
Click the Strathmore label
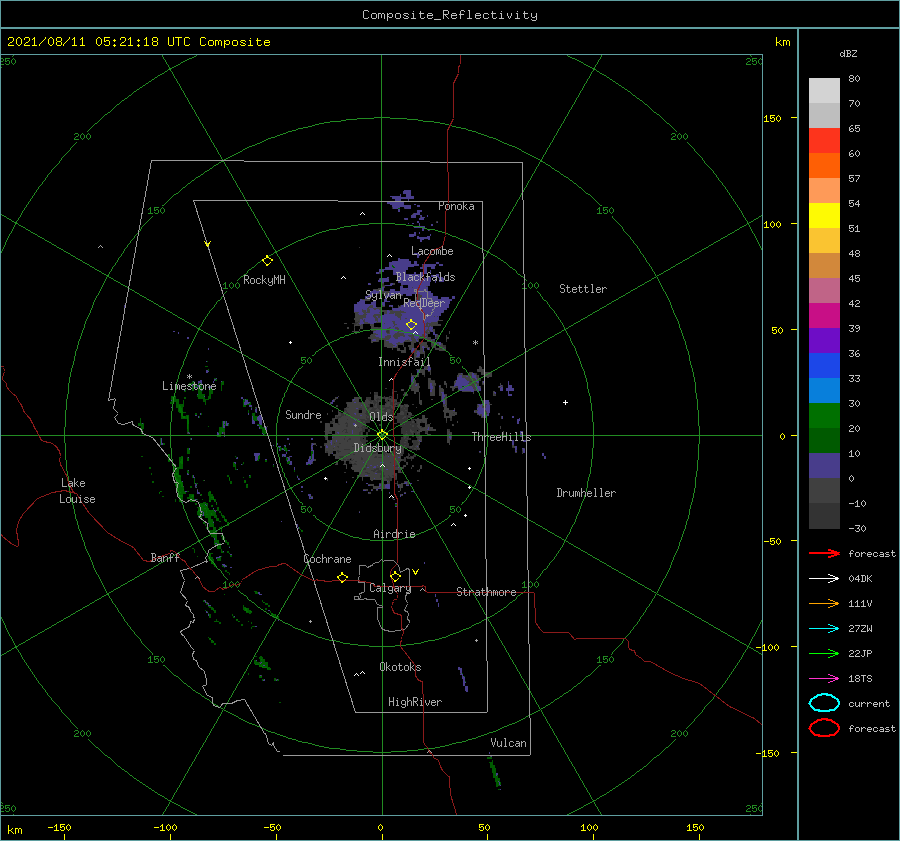(486, 592)
